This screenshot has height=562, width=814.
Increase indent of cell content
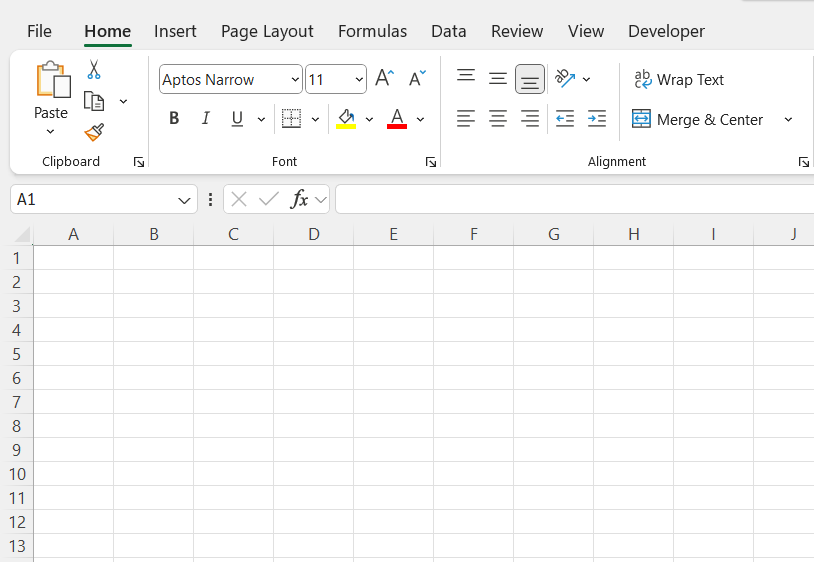coord(597,119)
